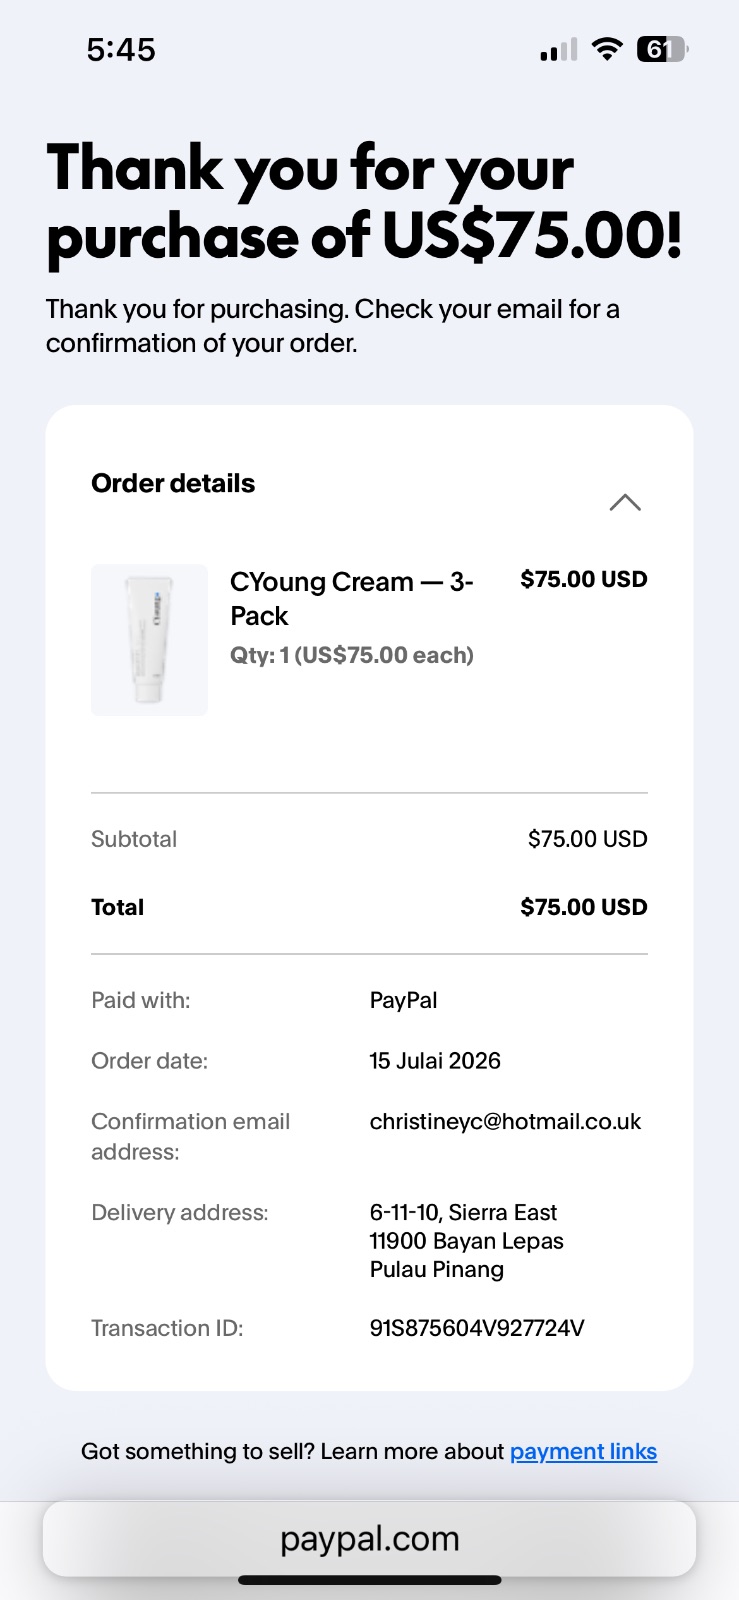
Task: Select the CYoung Cream — 3-Pack item name
Action: tap(352, 598)
